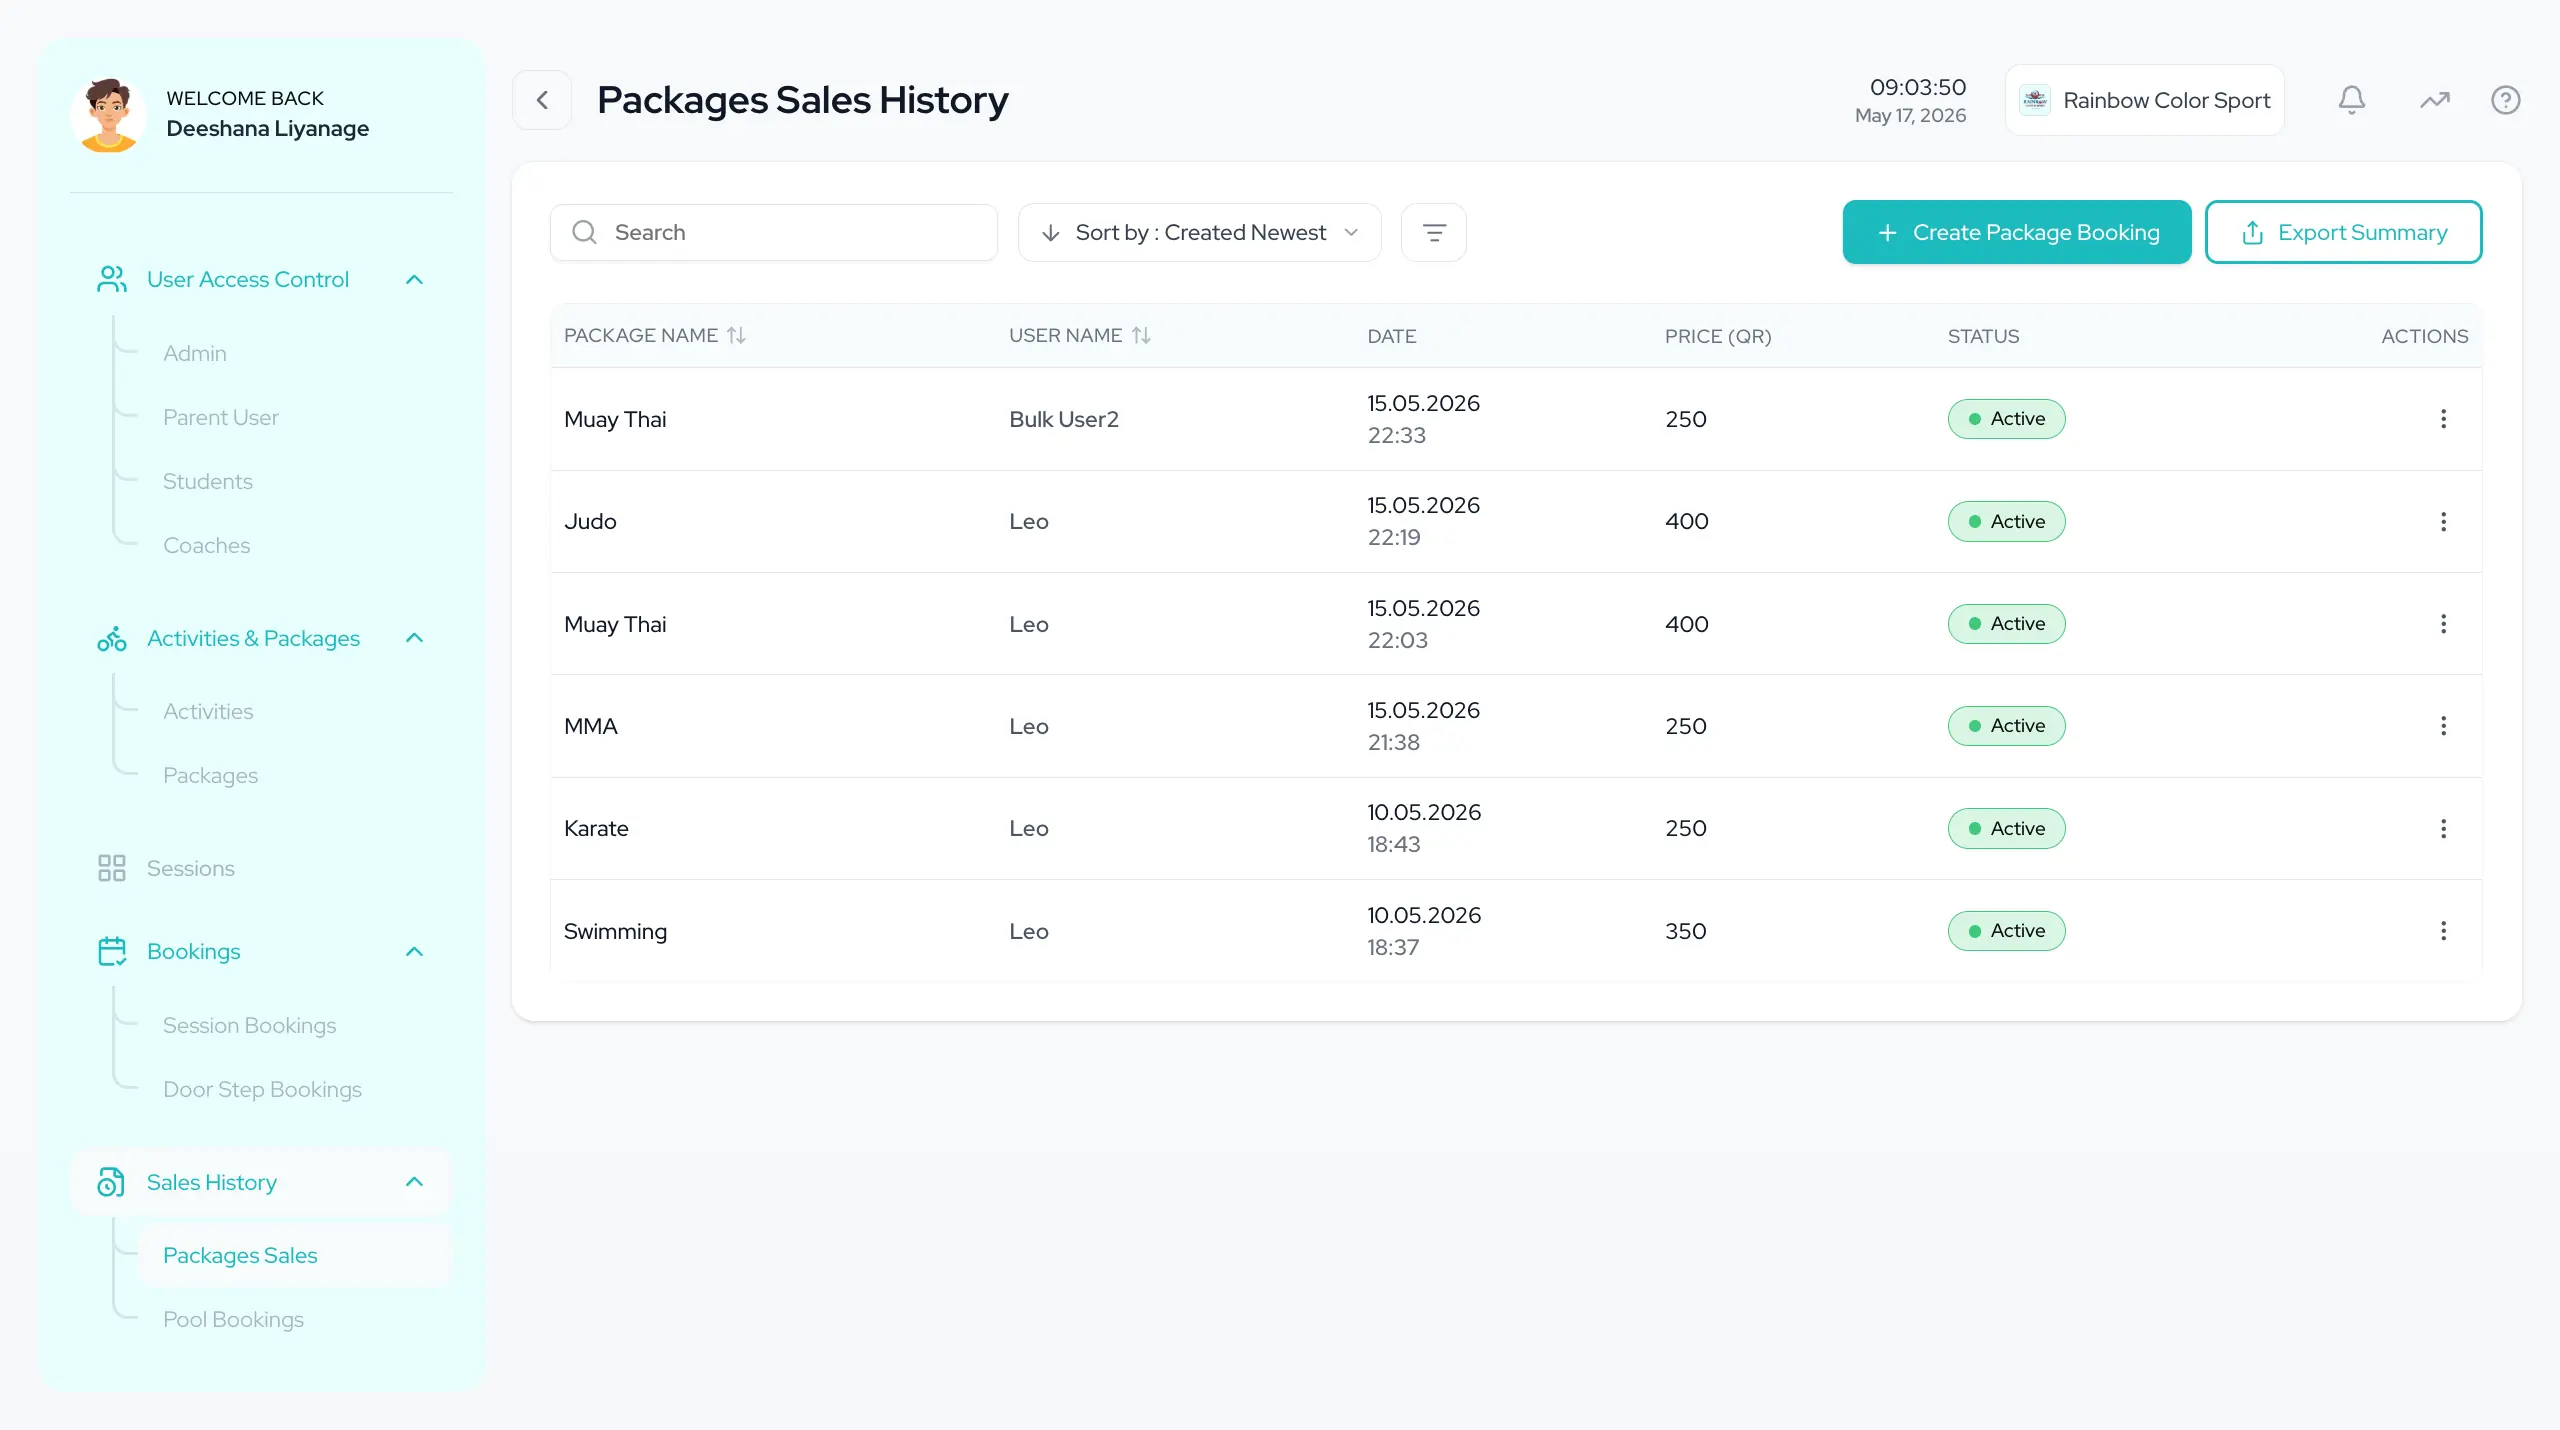Select Packages Sales in sidebar

click(296, 1256)
